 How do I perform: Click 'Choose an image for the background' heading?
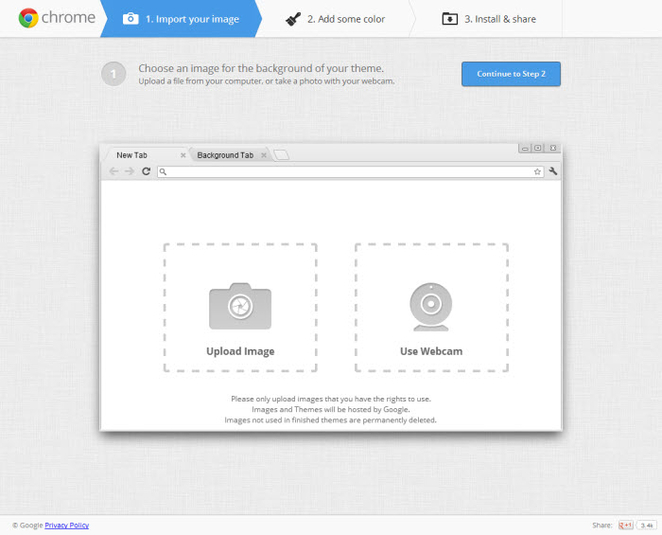(261, 68)
